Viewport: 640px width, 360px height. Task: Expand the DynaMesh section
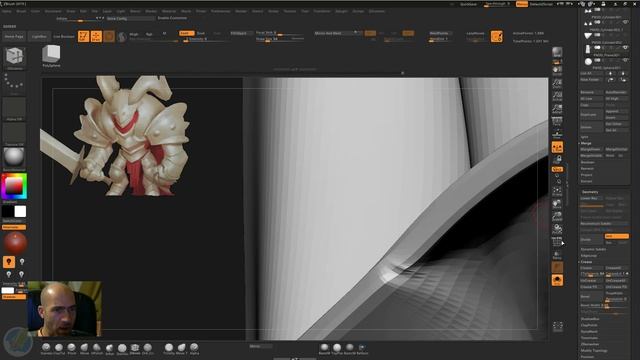[589, 331]
